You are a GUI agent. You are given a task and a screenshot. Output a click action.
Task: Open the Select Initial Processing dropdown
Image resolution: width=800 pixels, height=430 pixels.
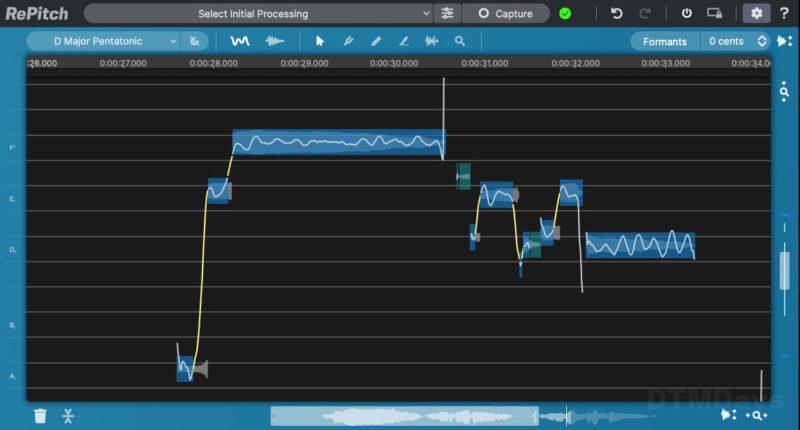pos(258,14)
